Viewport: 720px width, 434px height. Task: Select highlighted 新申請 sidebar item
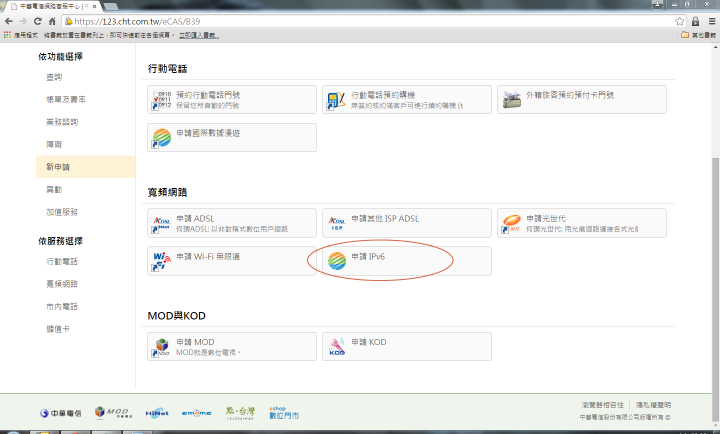click(85, 167)
